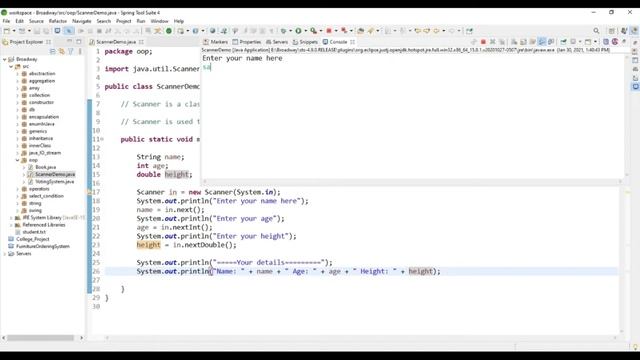The height and width of the screenshot is (360, 640).
Task: Open the Source menu
Action: (36, 21)
